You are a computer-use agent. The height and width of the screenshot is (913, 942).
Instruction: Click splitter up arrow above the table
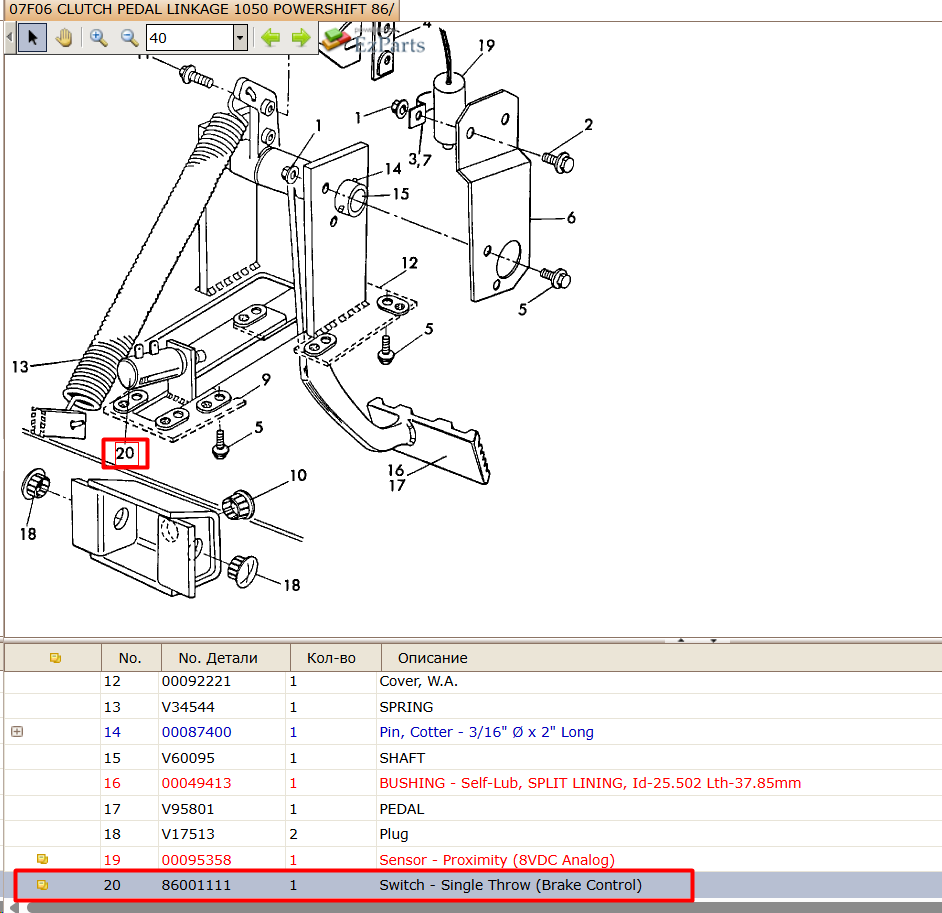point(681,640)
